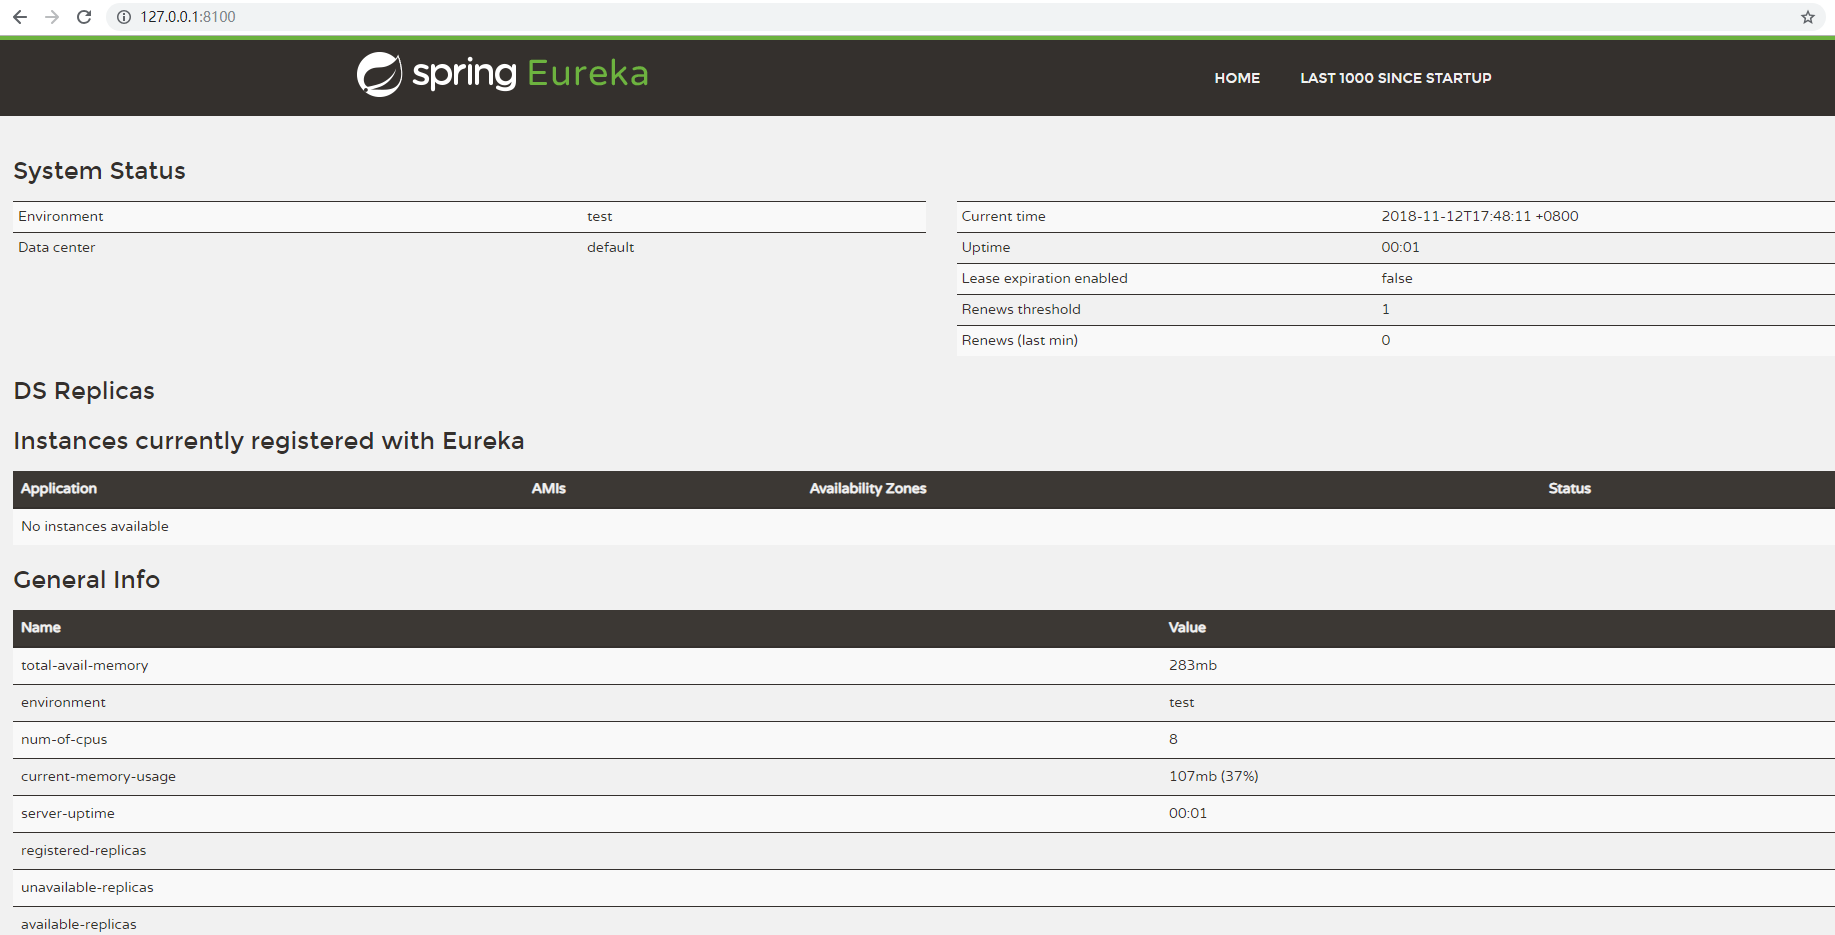Select Instances currently registered with Eureka heading
Image resolution: width=1835 pixels, height=935 pixels.
pos(269,441)
